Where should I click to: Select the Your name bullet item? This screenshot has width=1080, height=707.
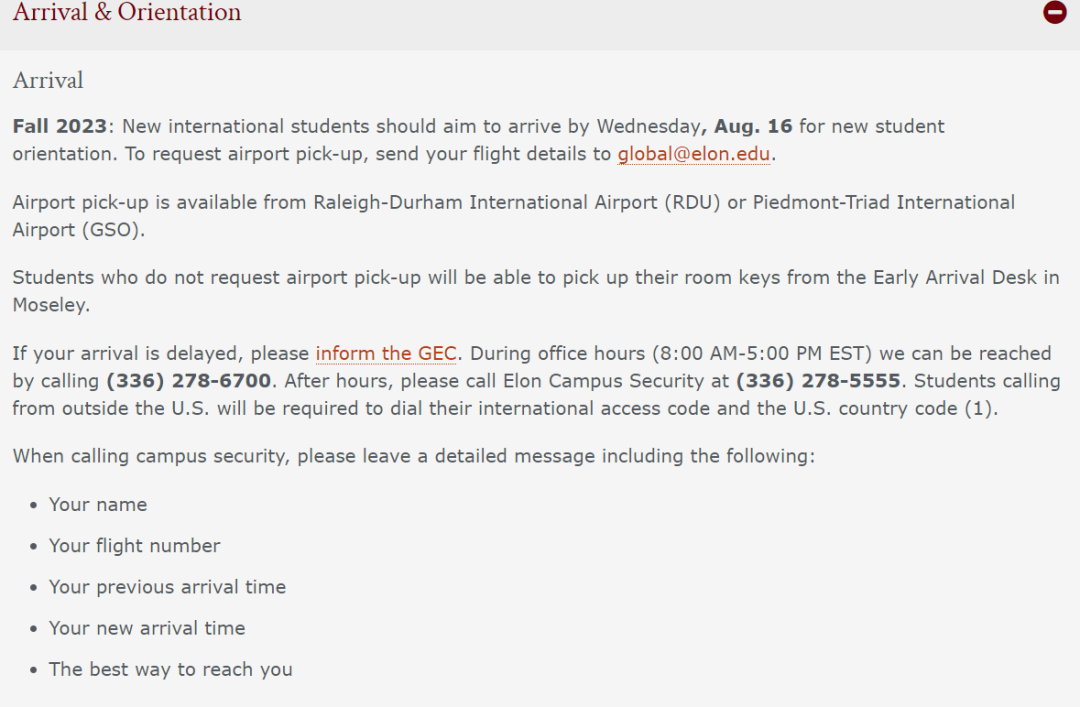98,504
